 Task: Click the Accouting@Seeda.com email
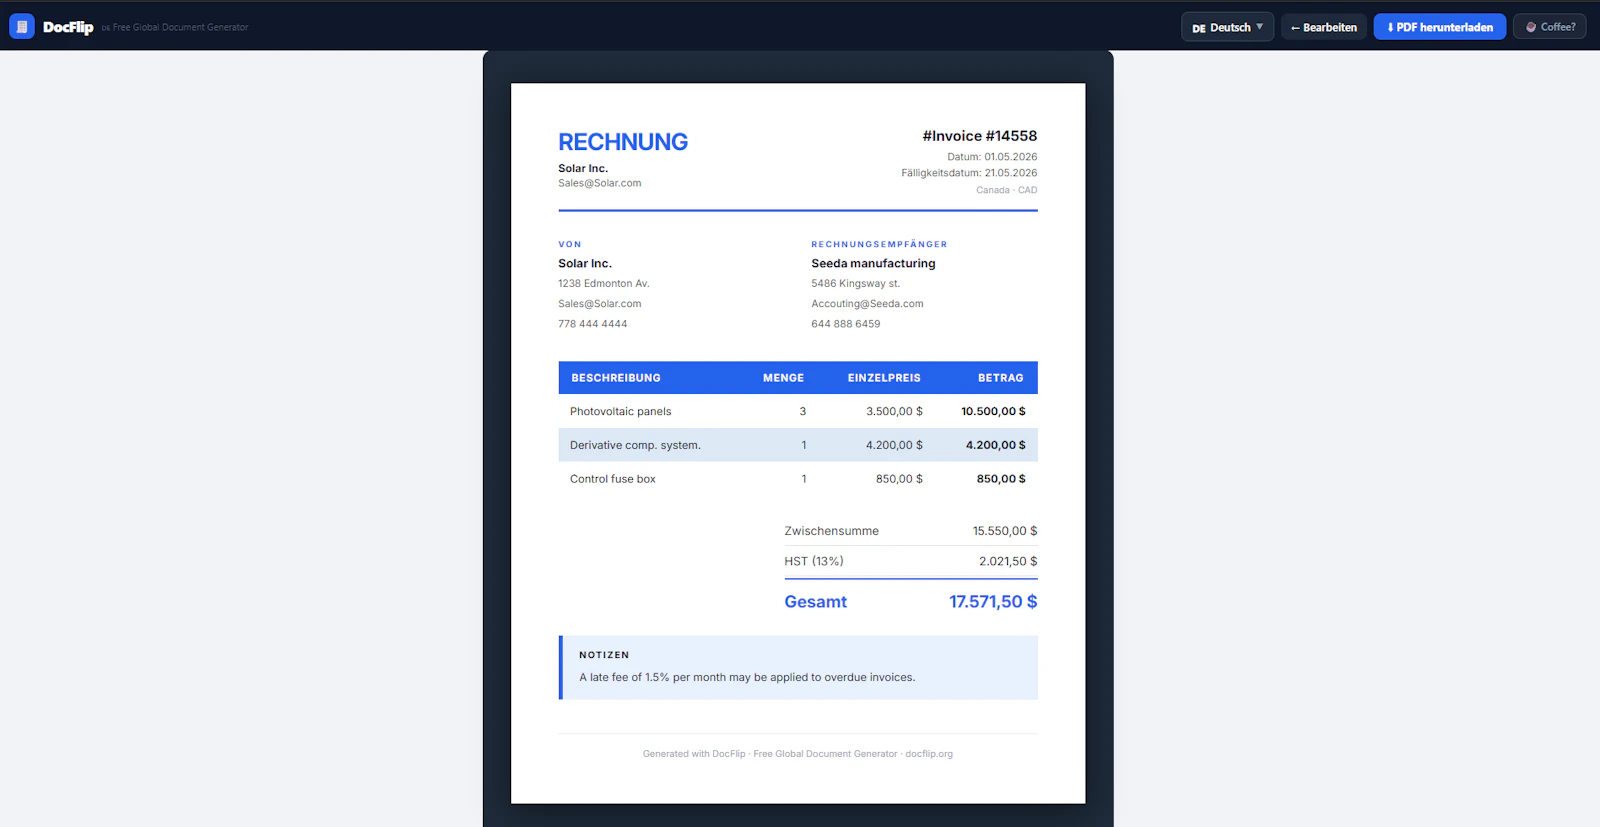pos(867,304)
